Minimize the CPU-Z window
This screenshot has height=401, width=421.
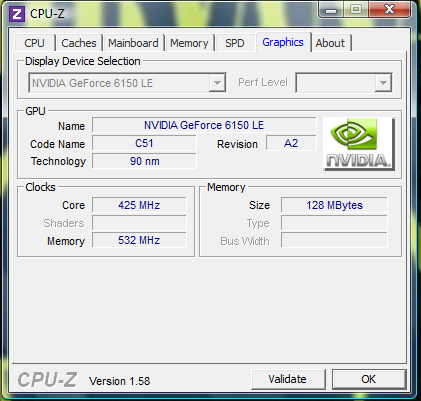331,10
